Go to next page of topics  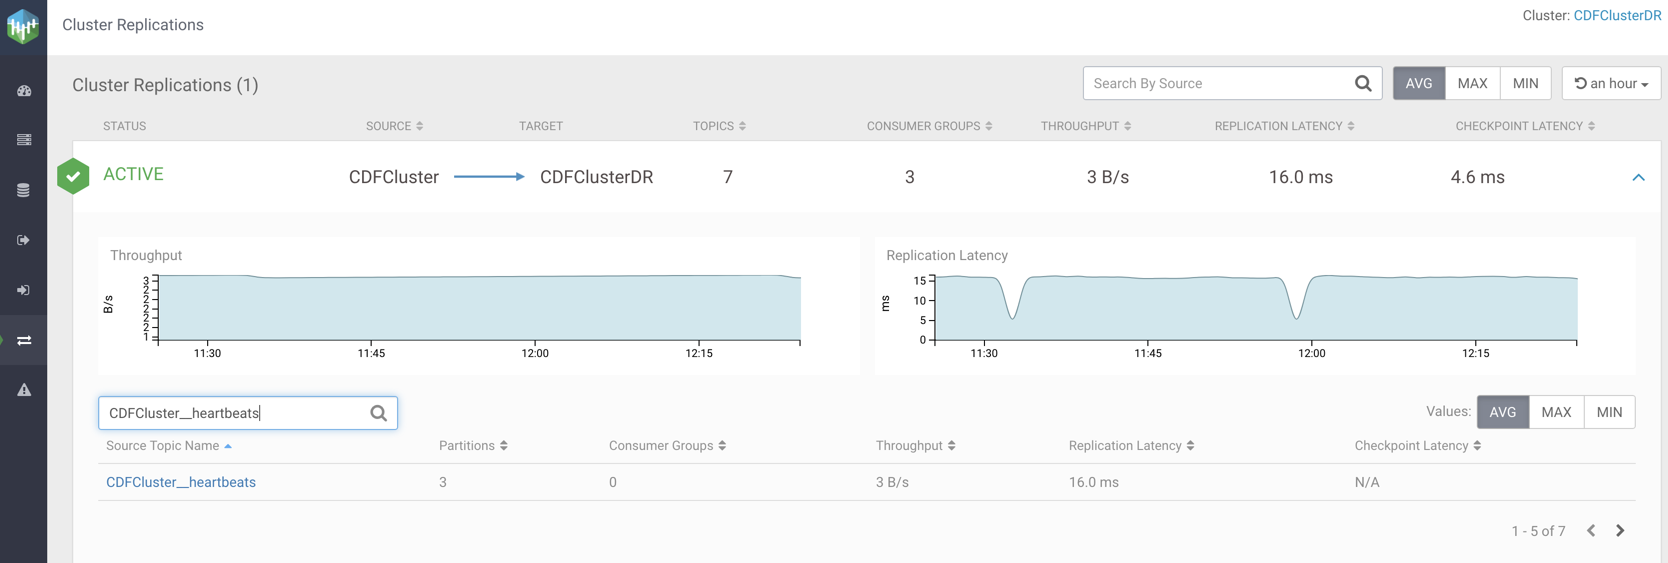[x=1620, y=531]
